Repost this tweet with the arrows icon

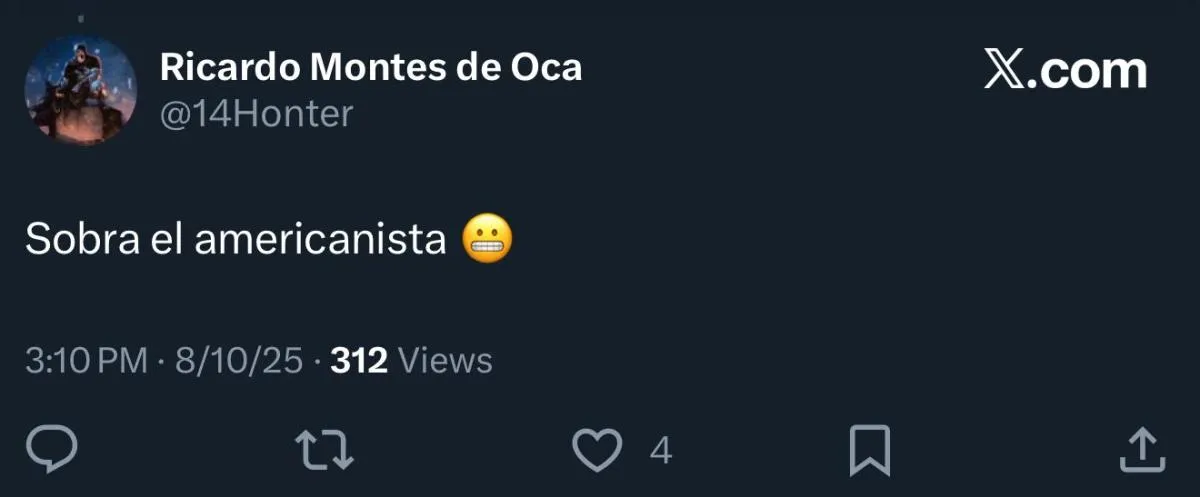tap(327, 451)
